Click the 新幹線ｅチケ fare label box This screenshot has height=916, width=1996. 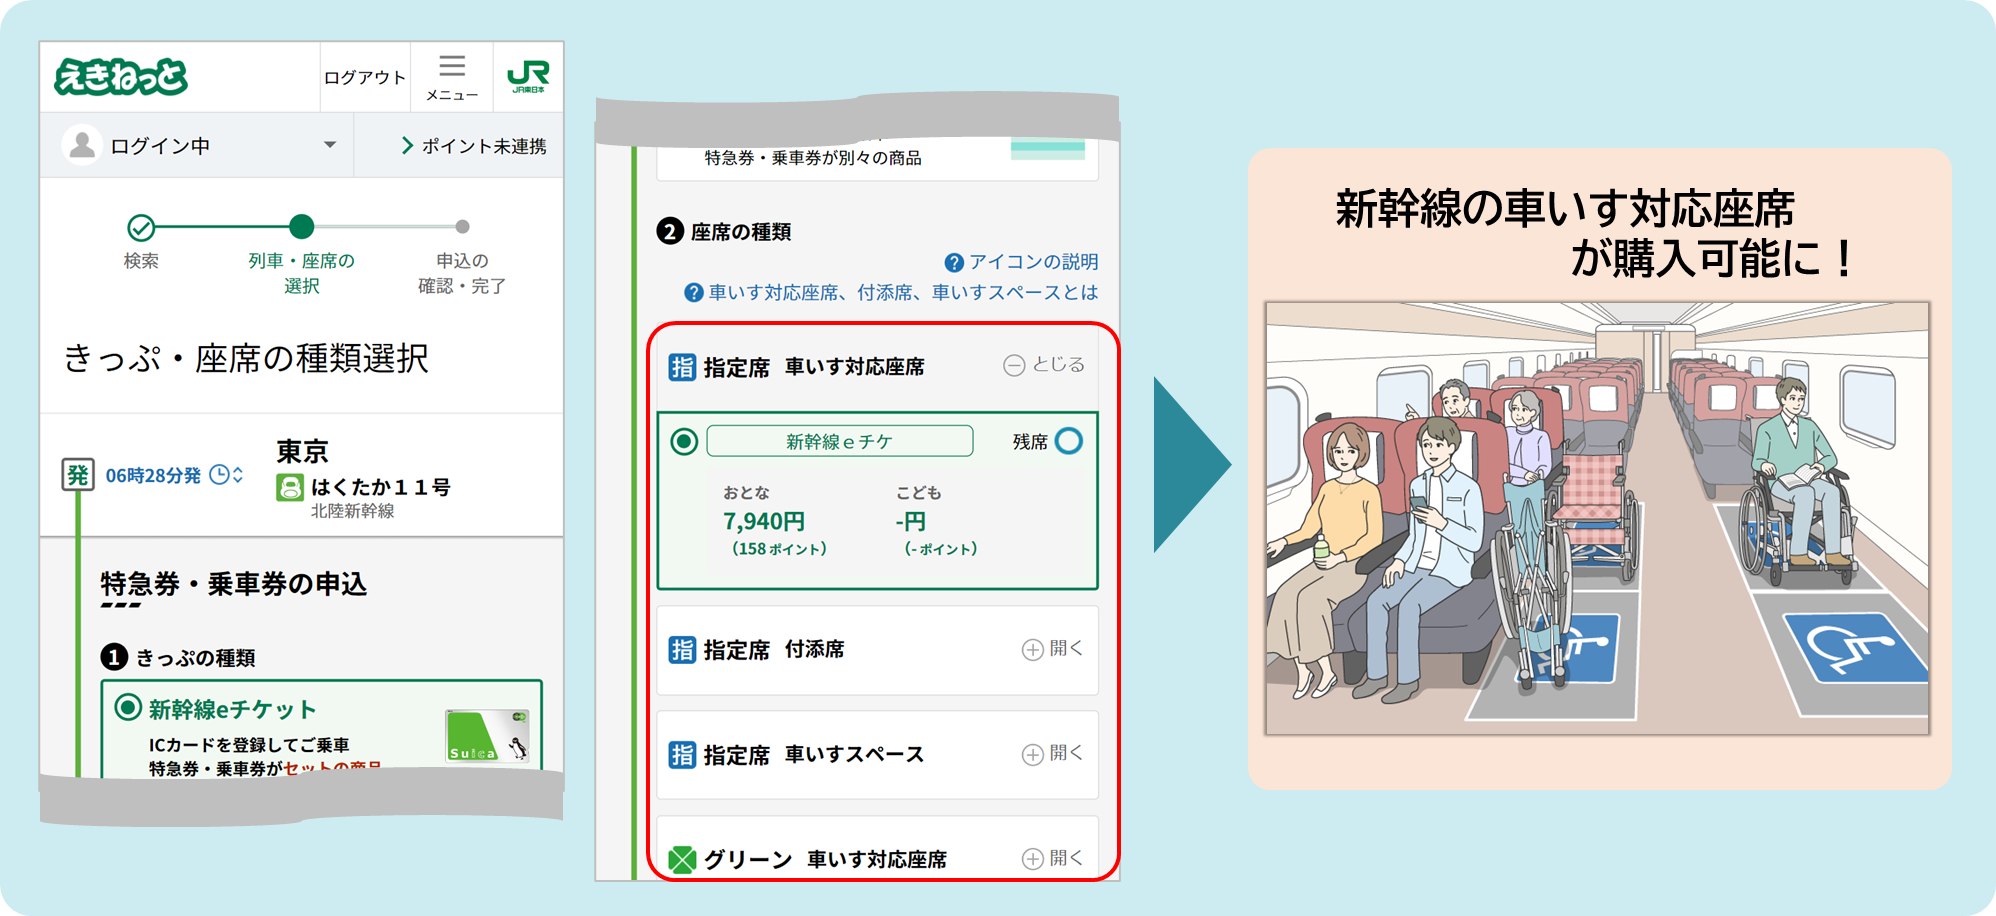pos(840,441)
